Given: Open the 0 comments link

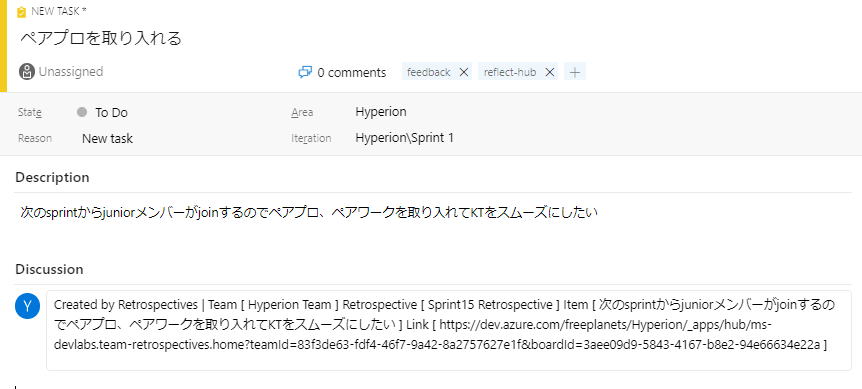Looking at the screenshot, I should [x=352, y=73].
